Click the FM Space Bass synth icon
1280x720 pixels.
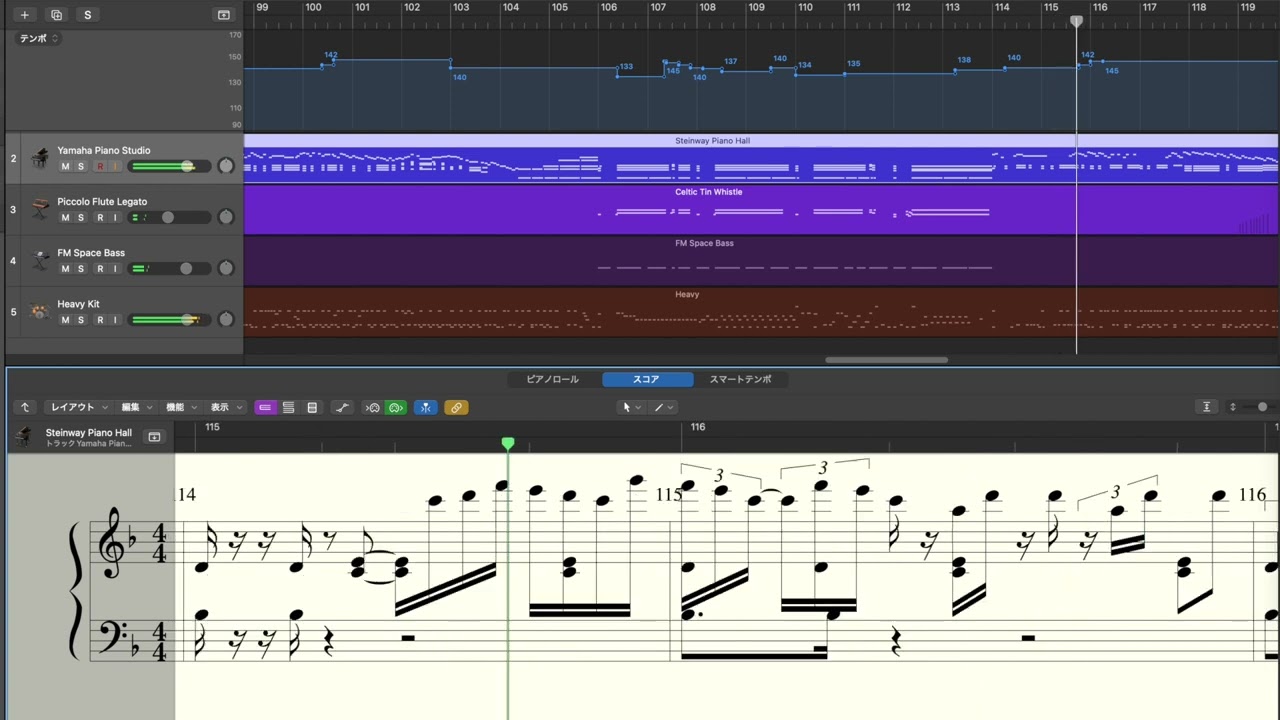pos(40,260)
